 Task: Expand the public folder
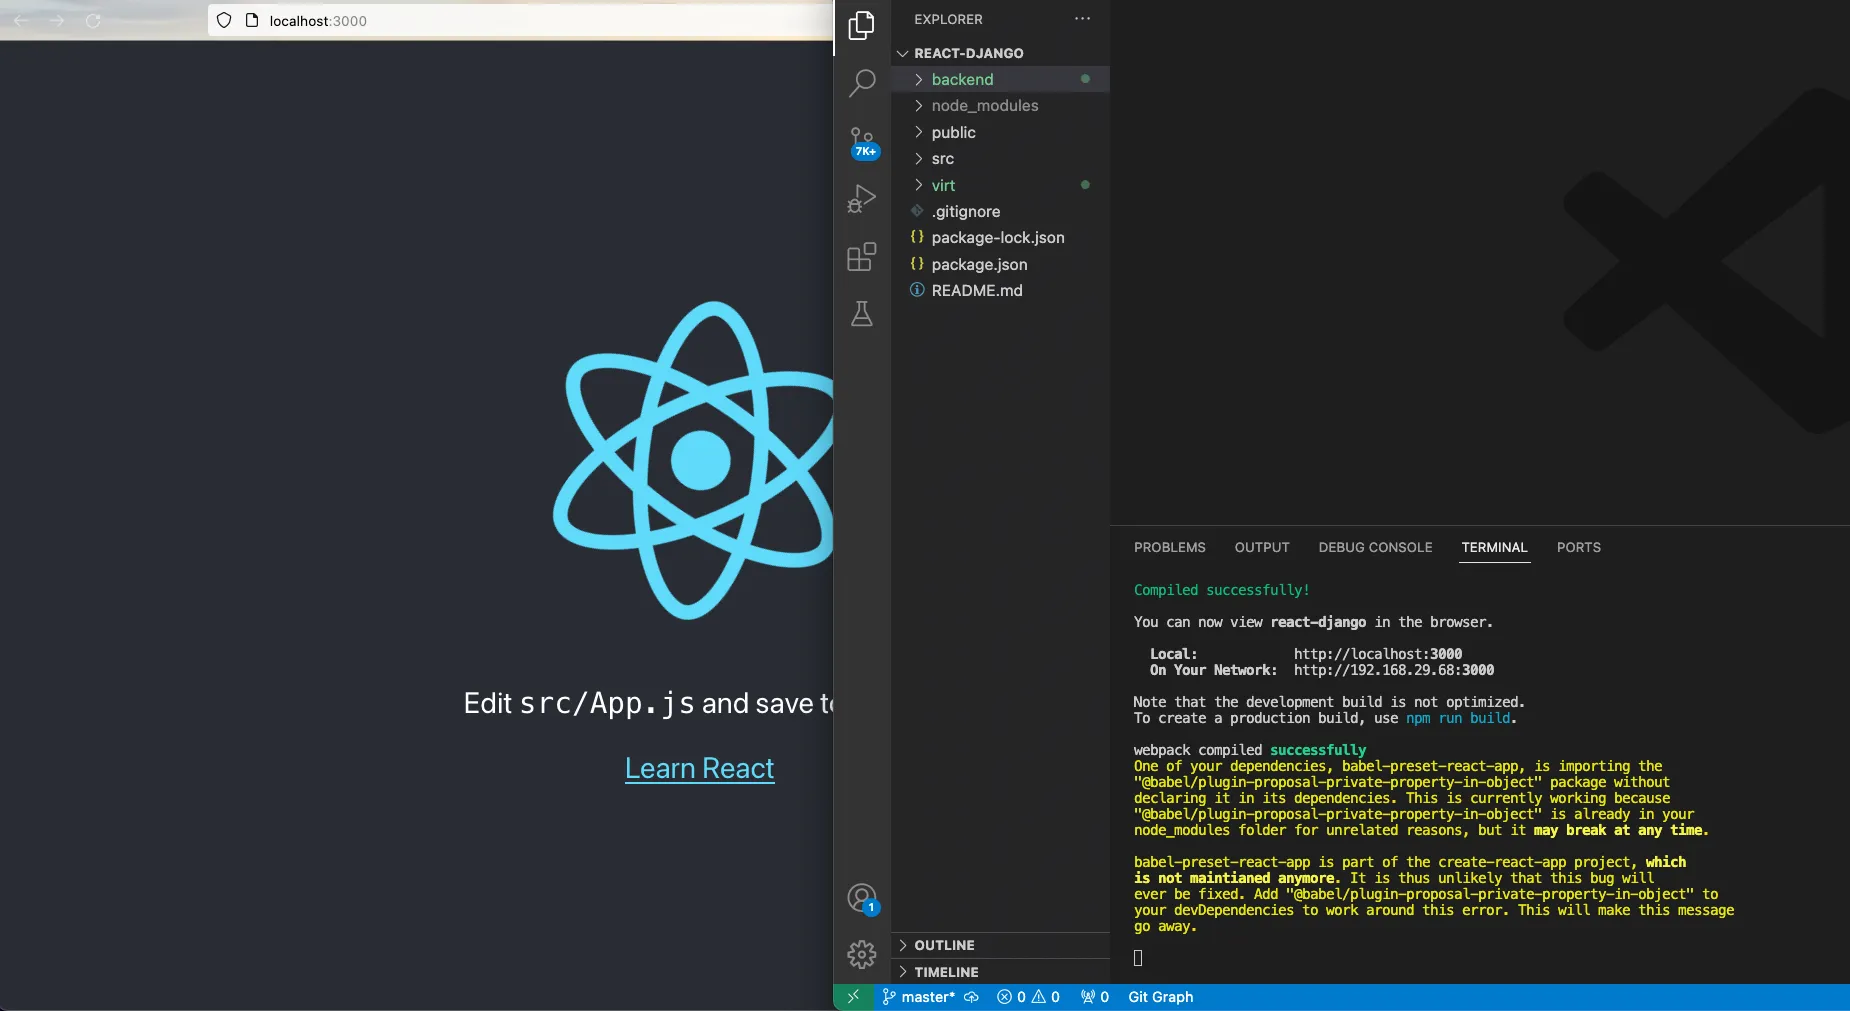pyautogui.click(x=1000, y=132)
